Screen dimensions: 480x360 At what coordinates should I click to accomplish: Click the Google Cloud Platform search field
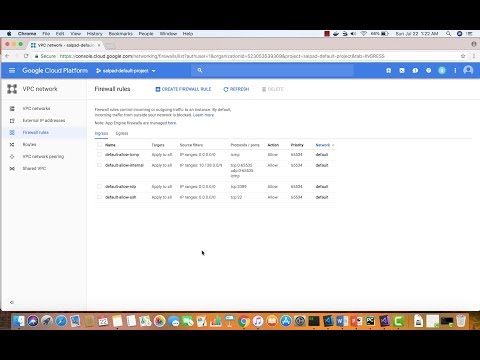[x=272, y=70]
